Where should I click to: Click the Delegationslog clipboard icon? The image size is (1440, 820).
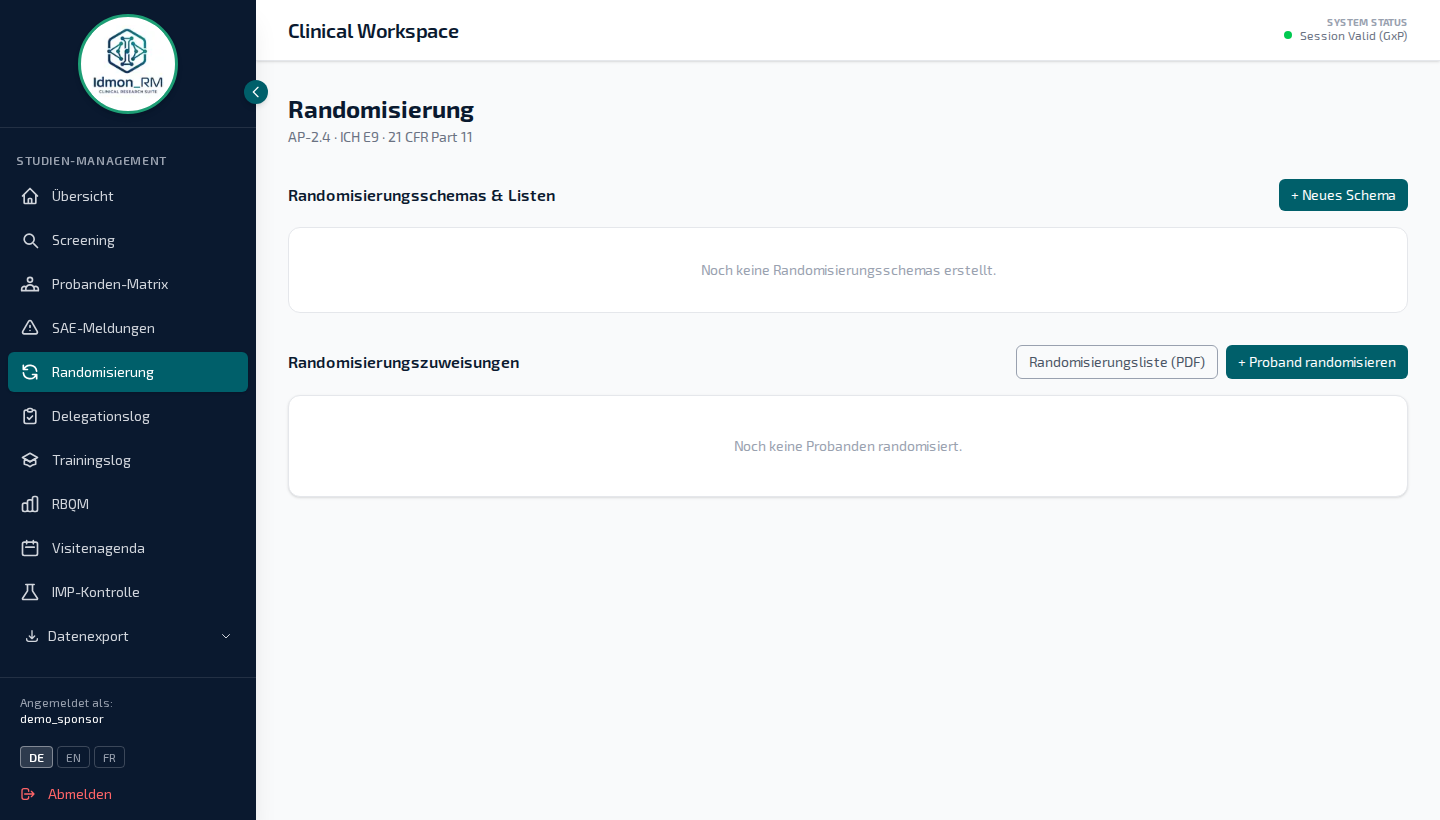30,416
